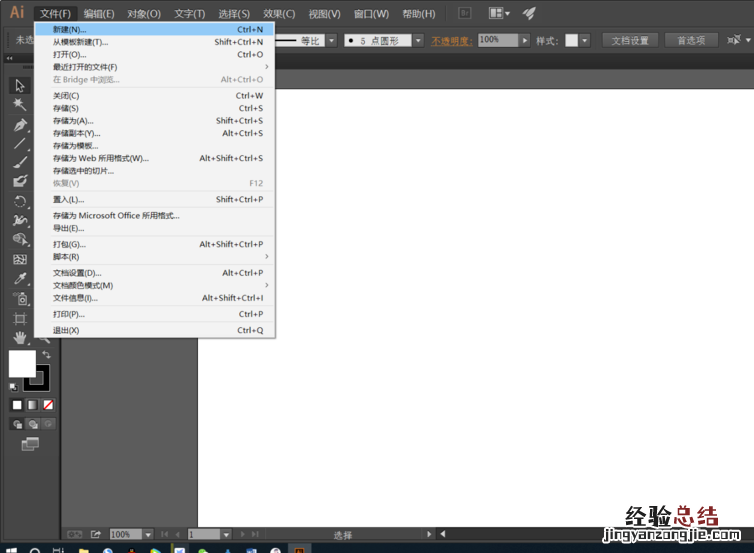Open the 窗口(W) menu

(371, 14)
